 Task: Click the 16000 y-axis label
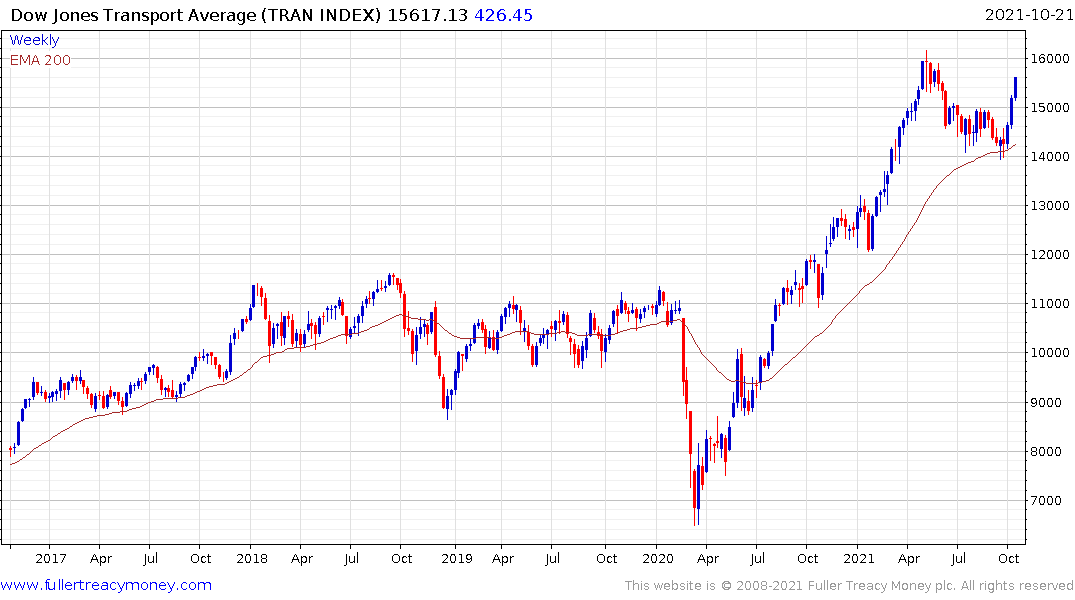click(1050, 59)
